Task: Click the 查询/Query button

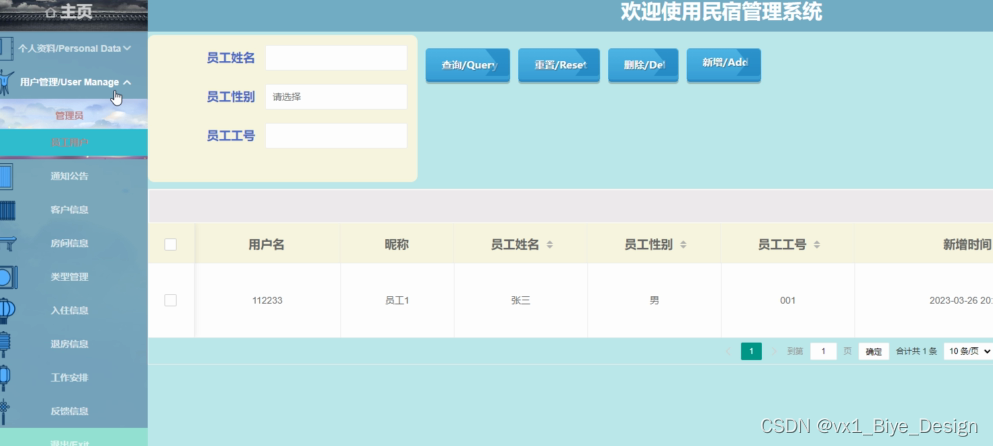Action: [x=467, y=65]
